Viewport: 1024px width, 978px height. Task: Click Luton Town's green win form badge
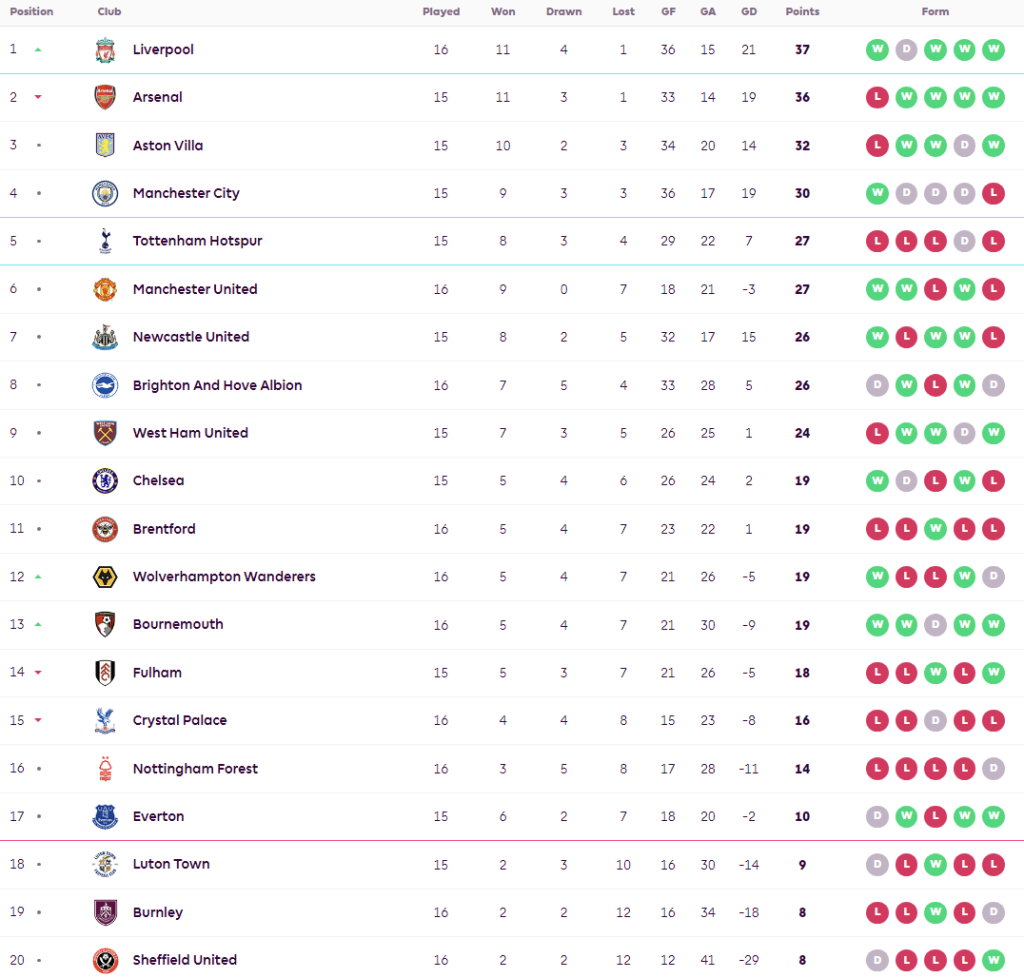tap(935, 865)
